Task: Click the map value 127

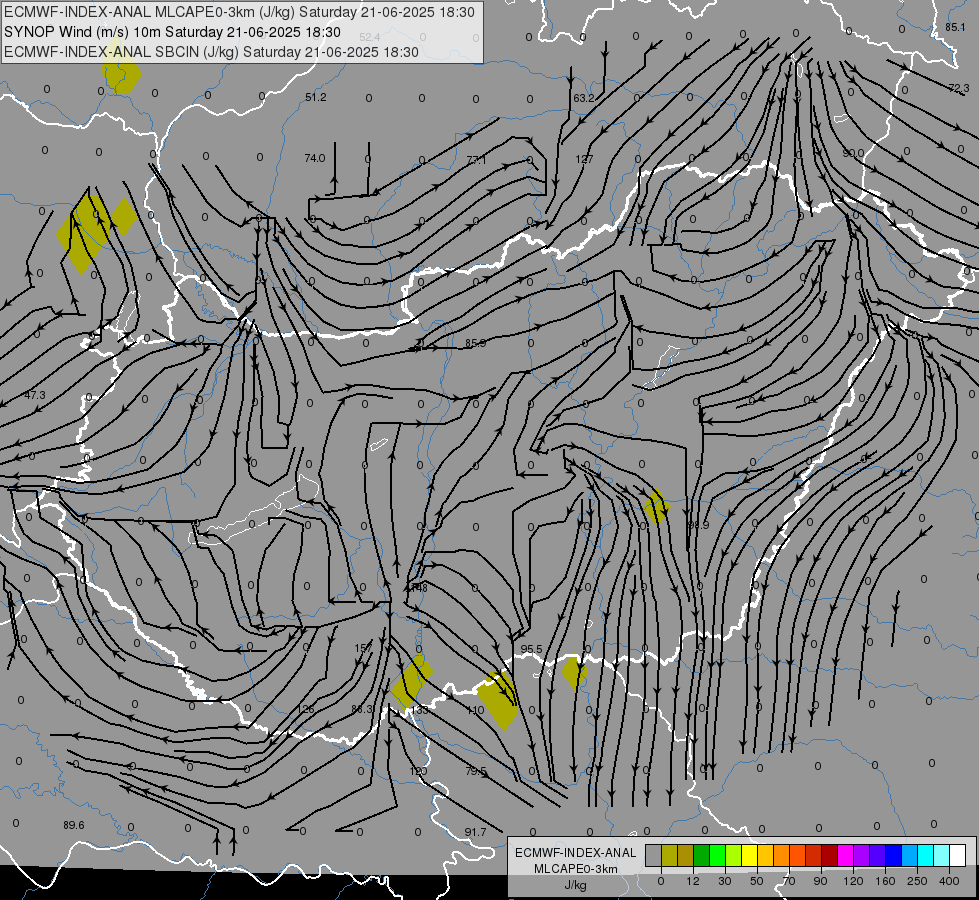Action: click(584, 159)
